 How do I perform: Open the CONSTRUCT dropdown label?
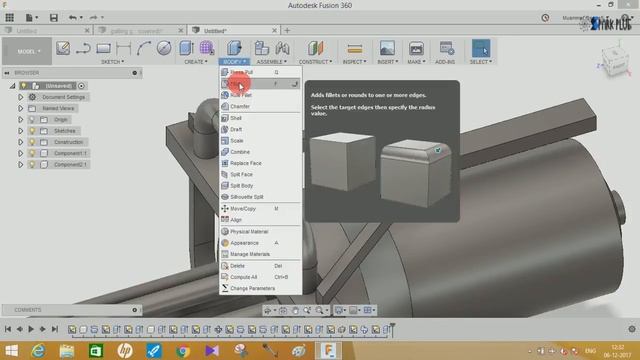tap(316, 62)
